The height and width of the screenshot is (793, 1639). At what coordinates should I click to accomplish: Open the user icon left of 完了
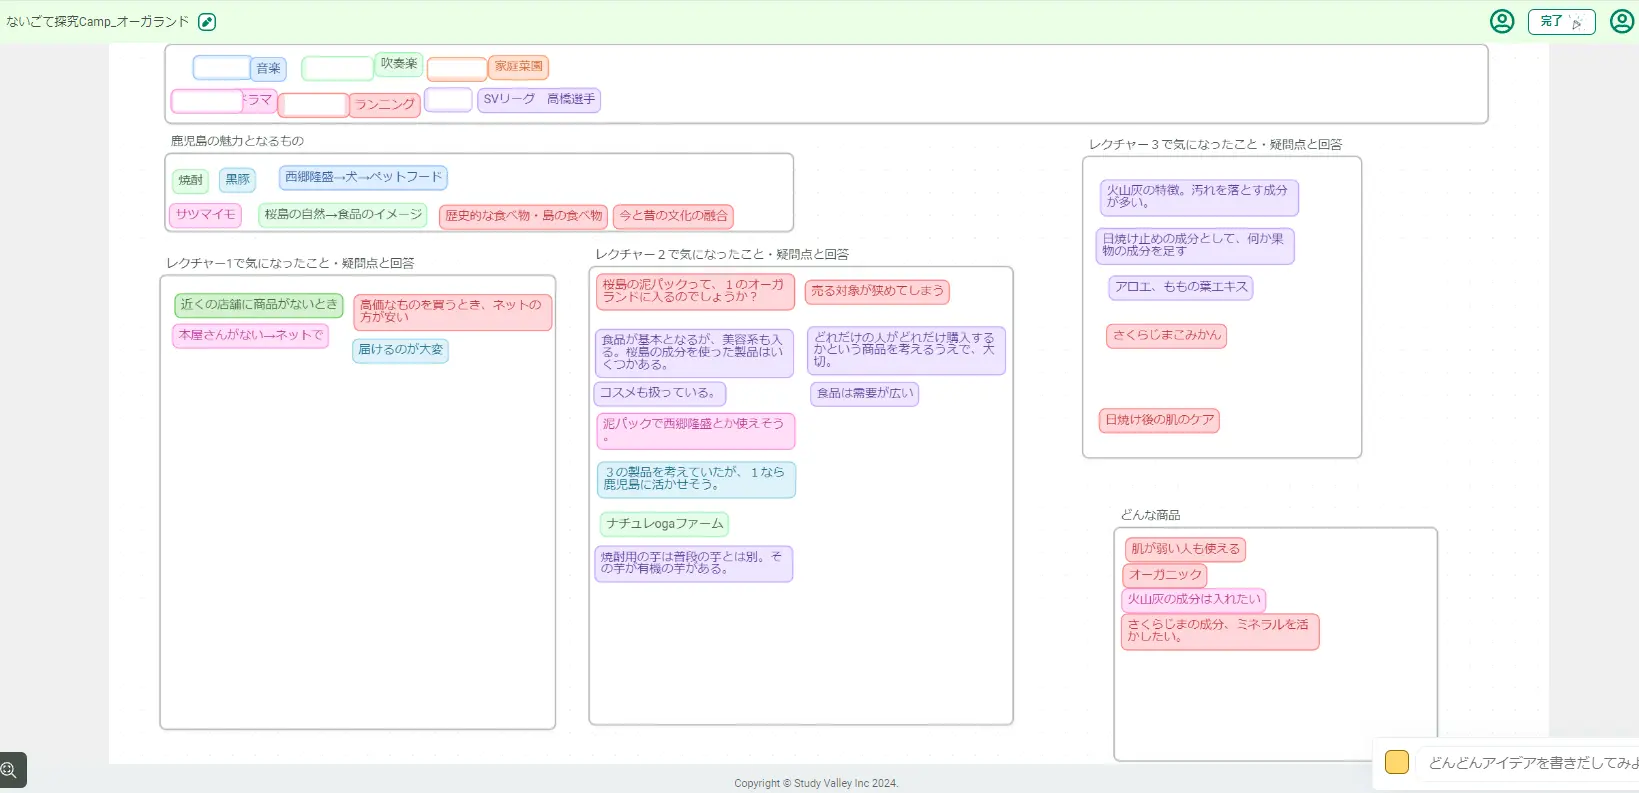click(x=1502, y=21)
